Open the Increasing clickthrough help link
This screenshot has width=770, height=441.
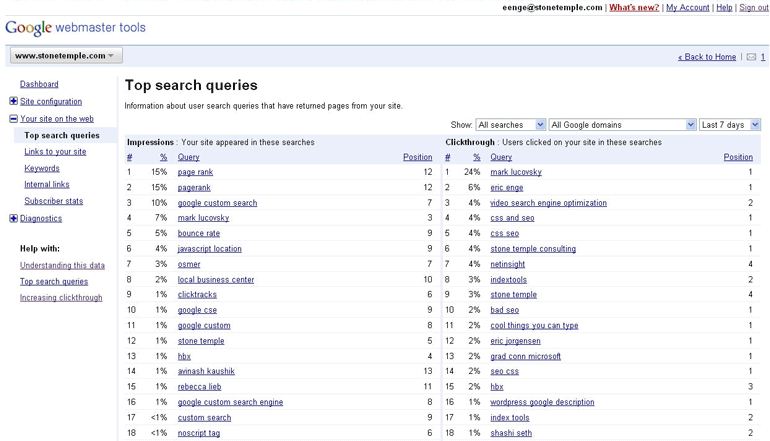point(61,298)
